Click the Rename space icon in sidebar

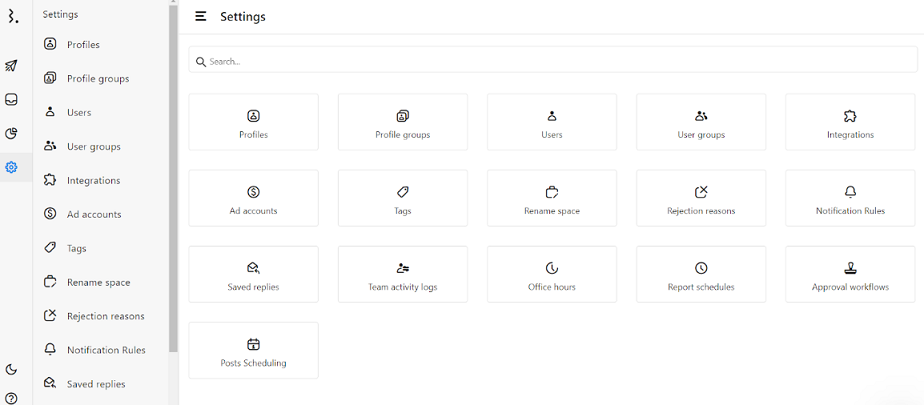click(50, 282)
